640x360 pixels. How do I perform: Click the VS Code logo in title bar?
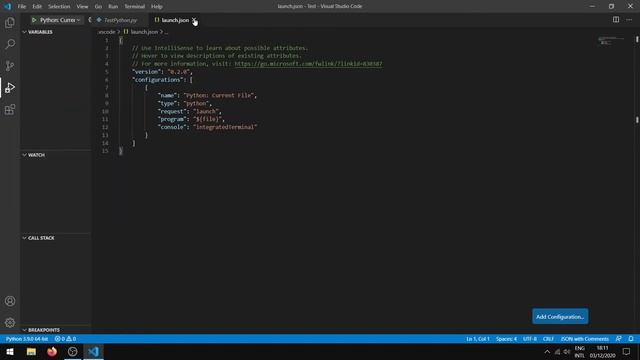click(8, 7)
